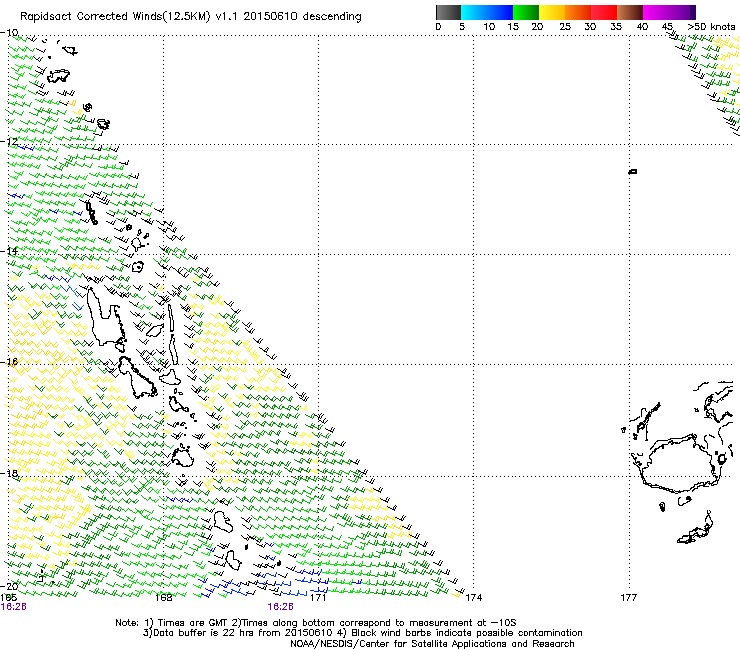
Task: Select the green 15-20 knots legend segment
Action: click(526, 12)
